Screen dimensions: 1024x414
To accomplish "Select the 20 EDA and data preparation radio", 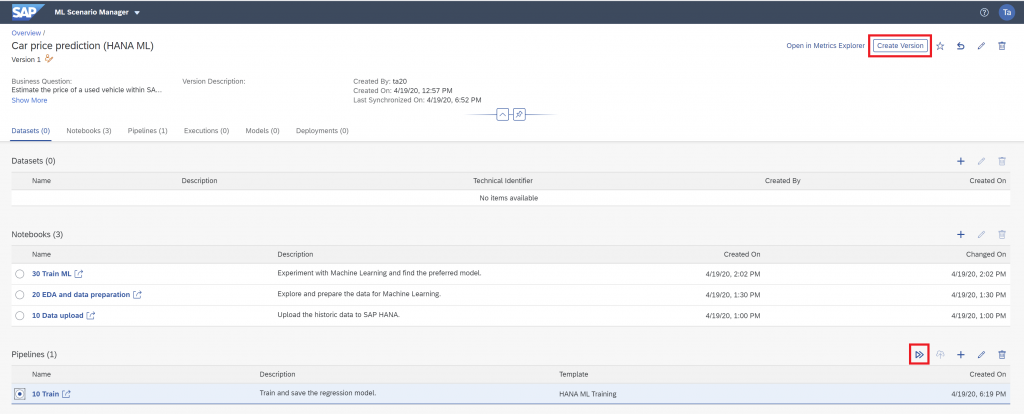I will click(x=20, y=295).
